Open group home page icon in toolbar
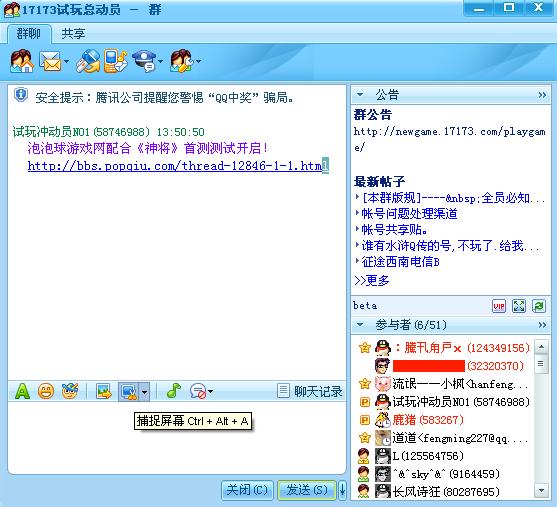Image resolution: width=557 pixels, height=507 pixels. [x=22, y=61]
